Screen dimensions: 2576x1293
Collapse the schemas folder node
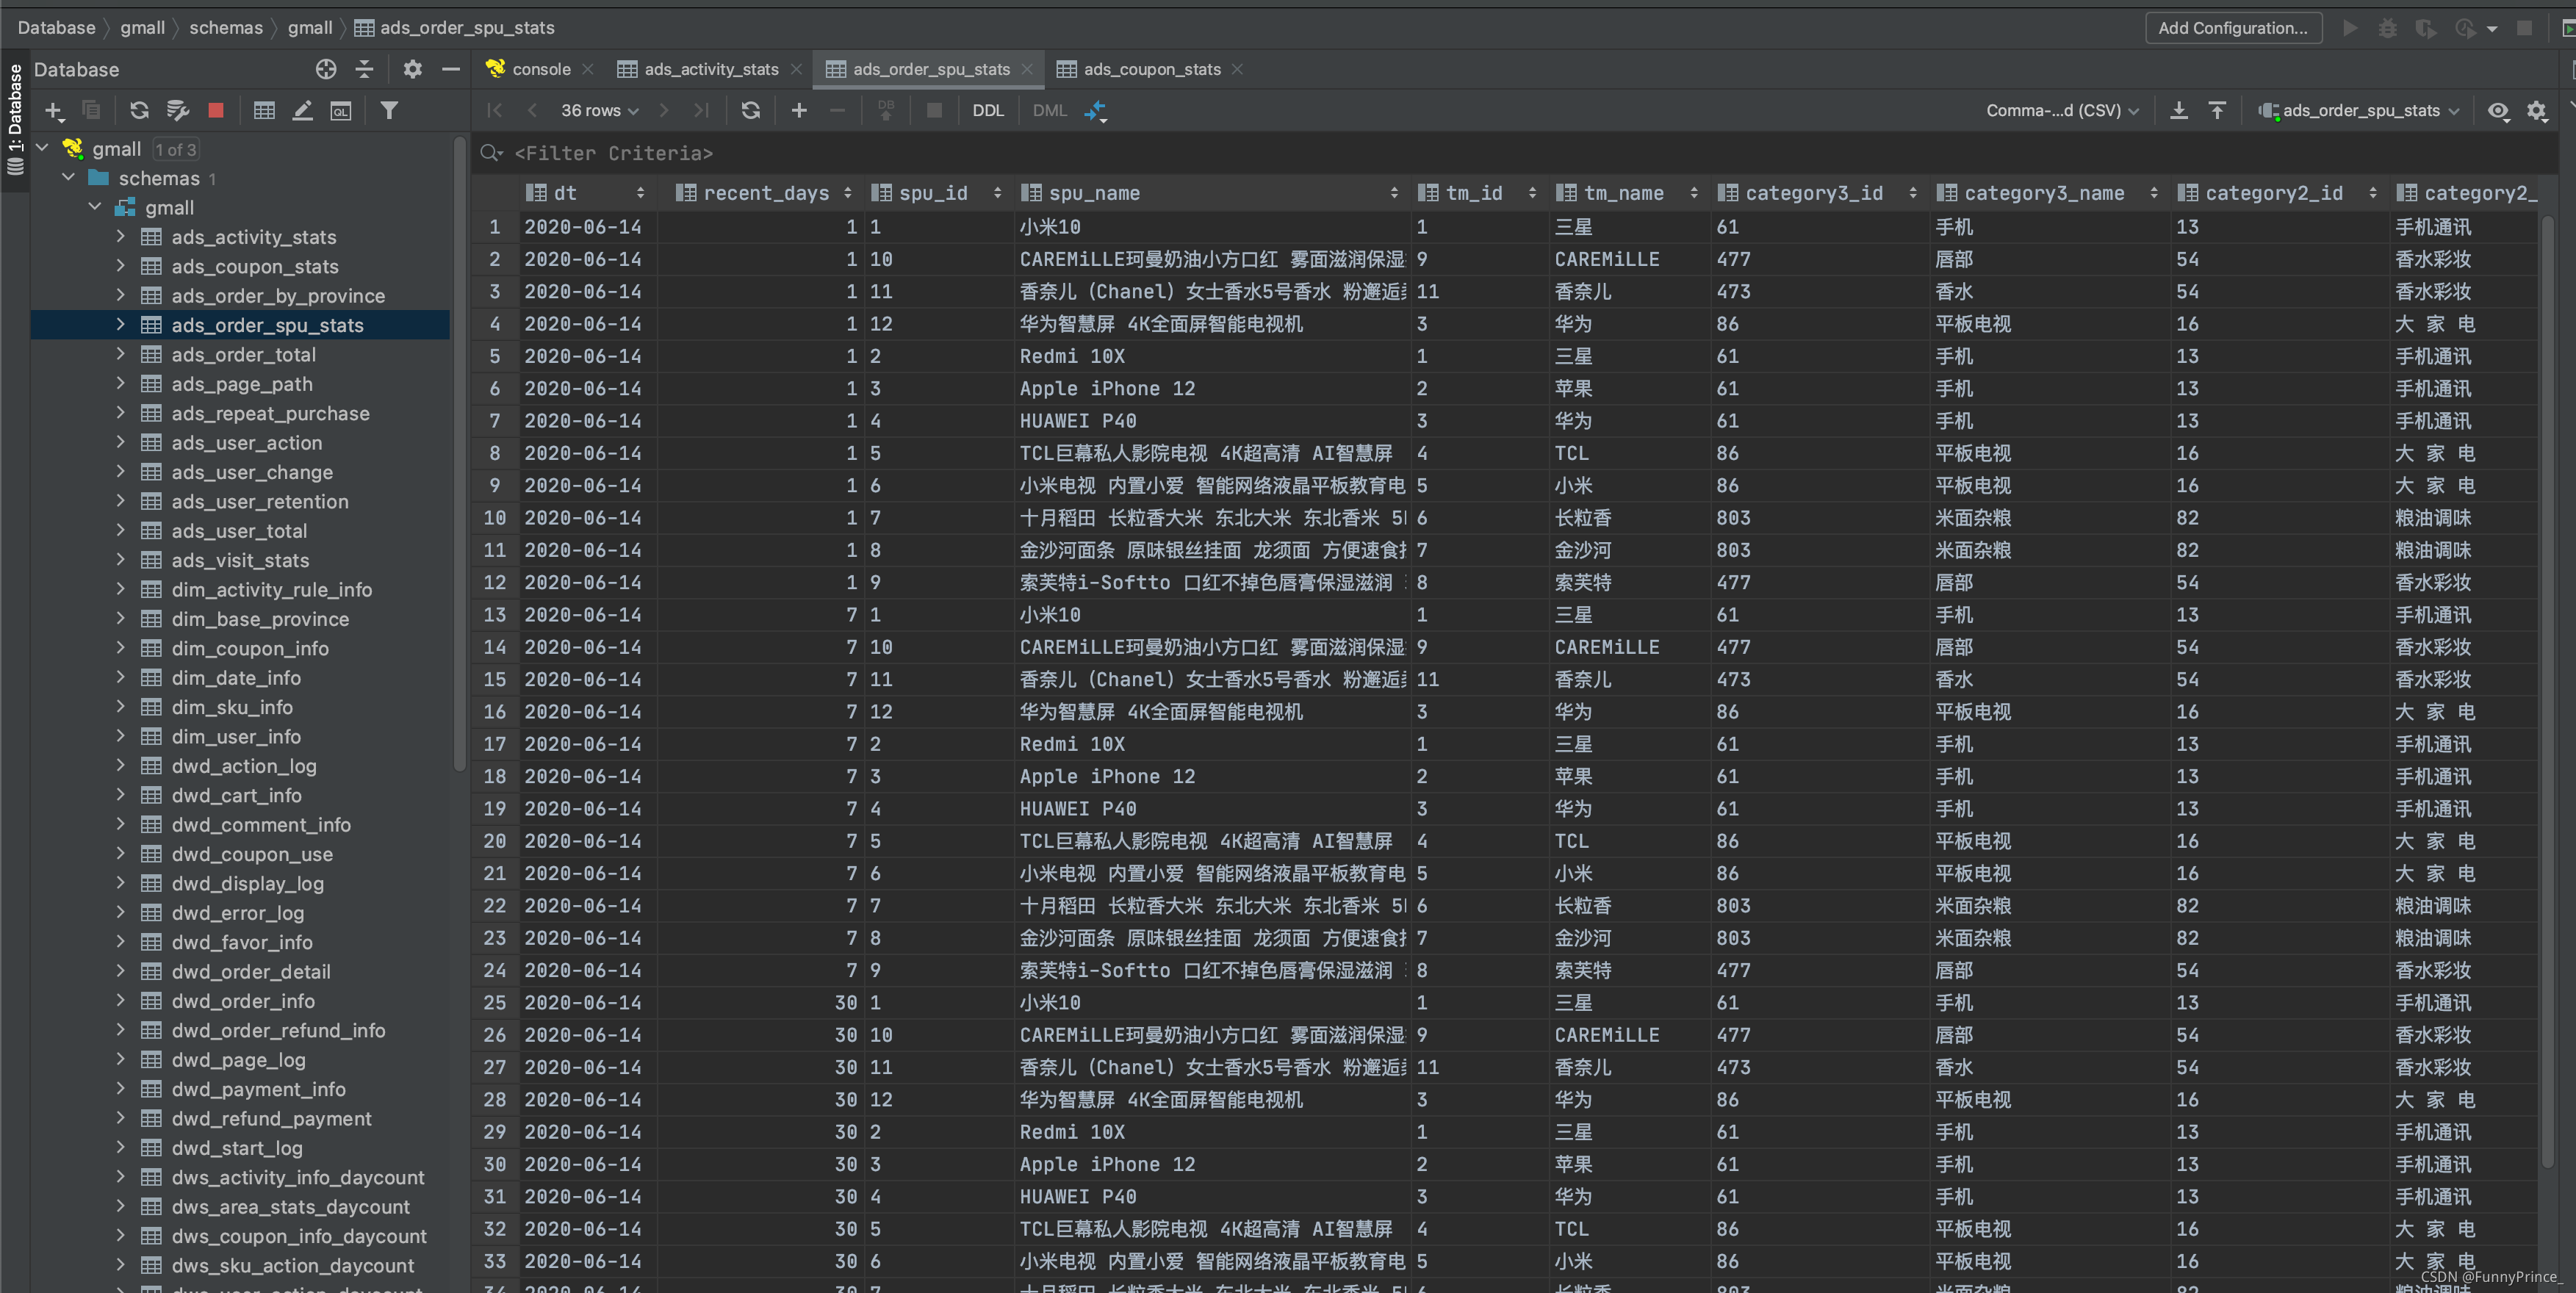69,178
